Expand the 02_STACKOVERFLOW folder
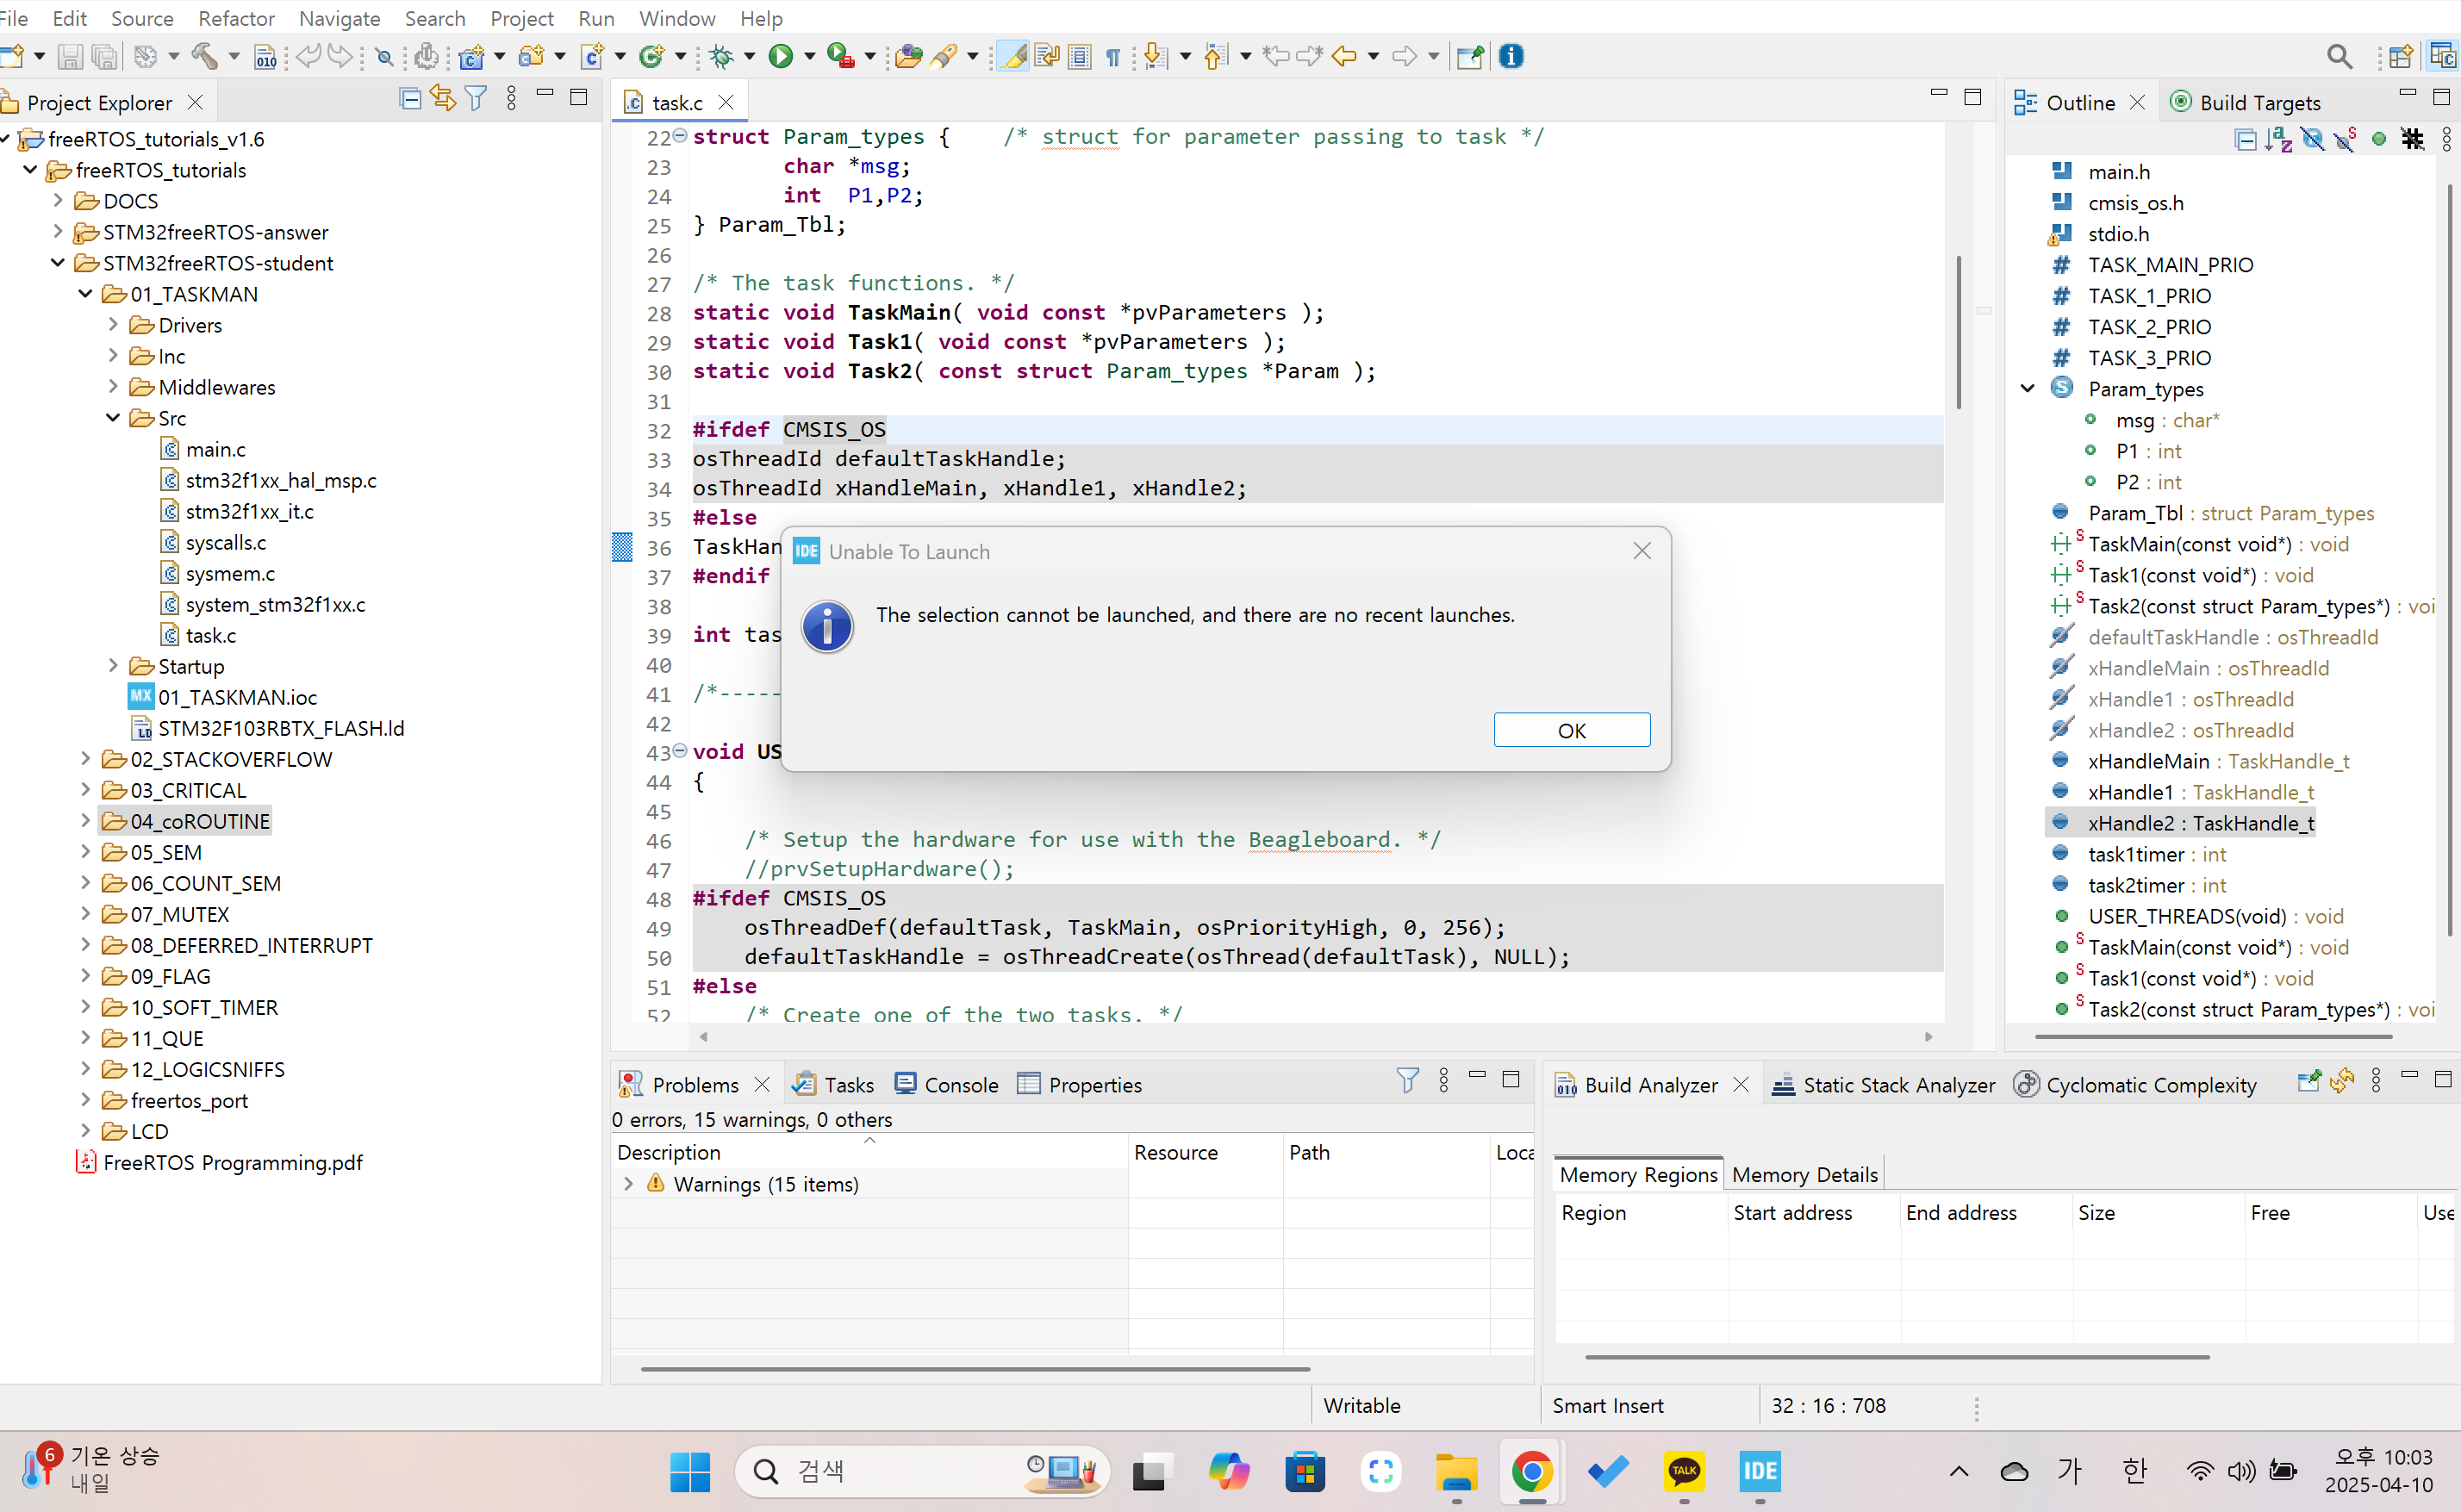This screenshot has width=2461, height=1512. click(86, 759)
